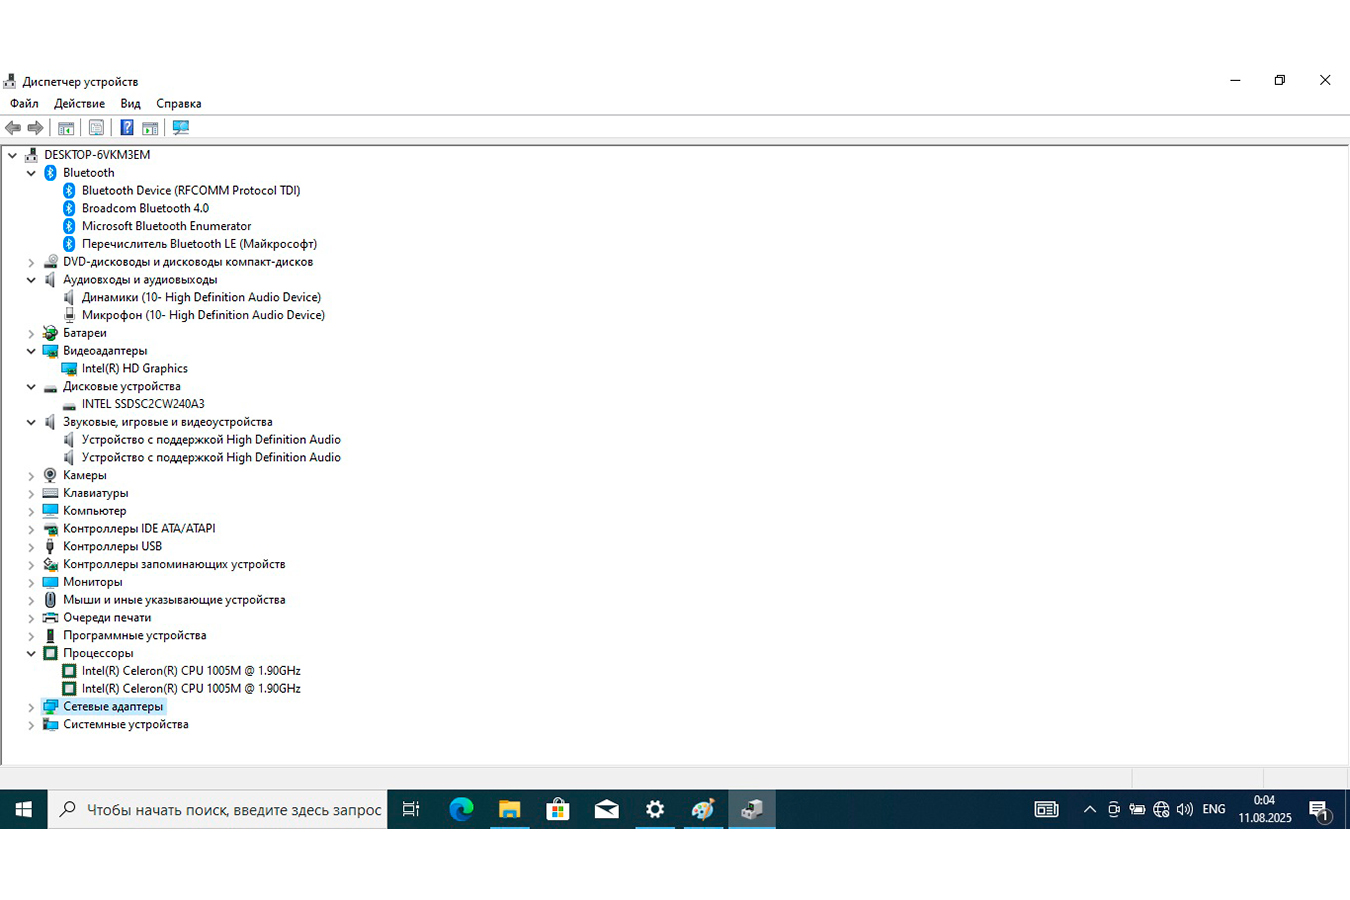Open File Explorer from the taskbar
1350x900 pixels.
click(509, 809)
